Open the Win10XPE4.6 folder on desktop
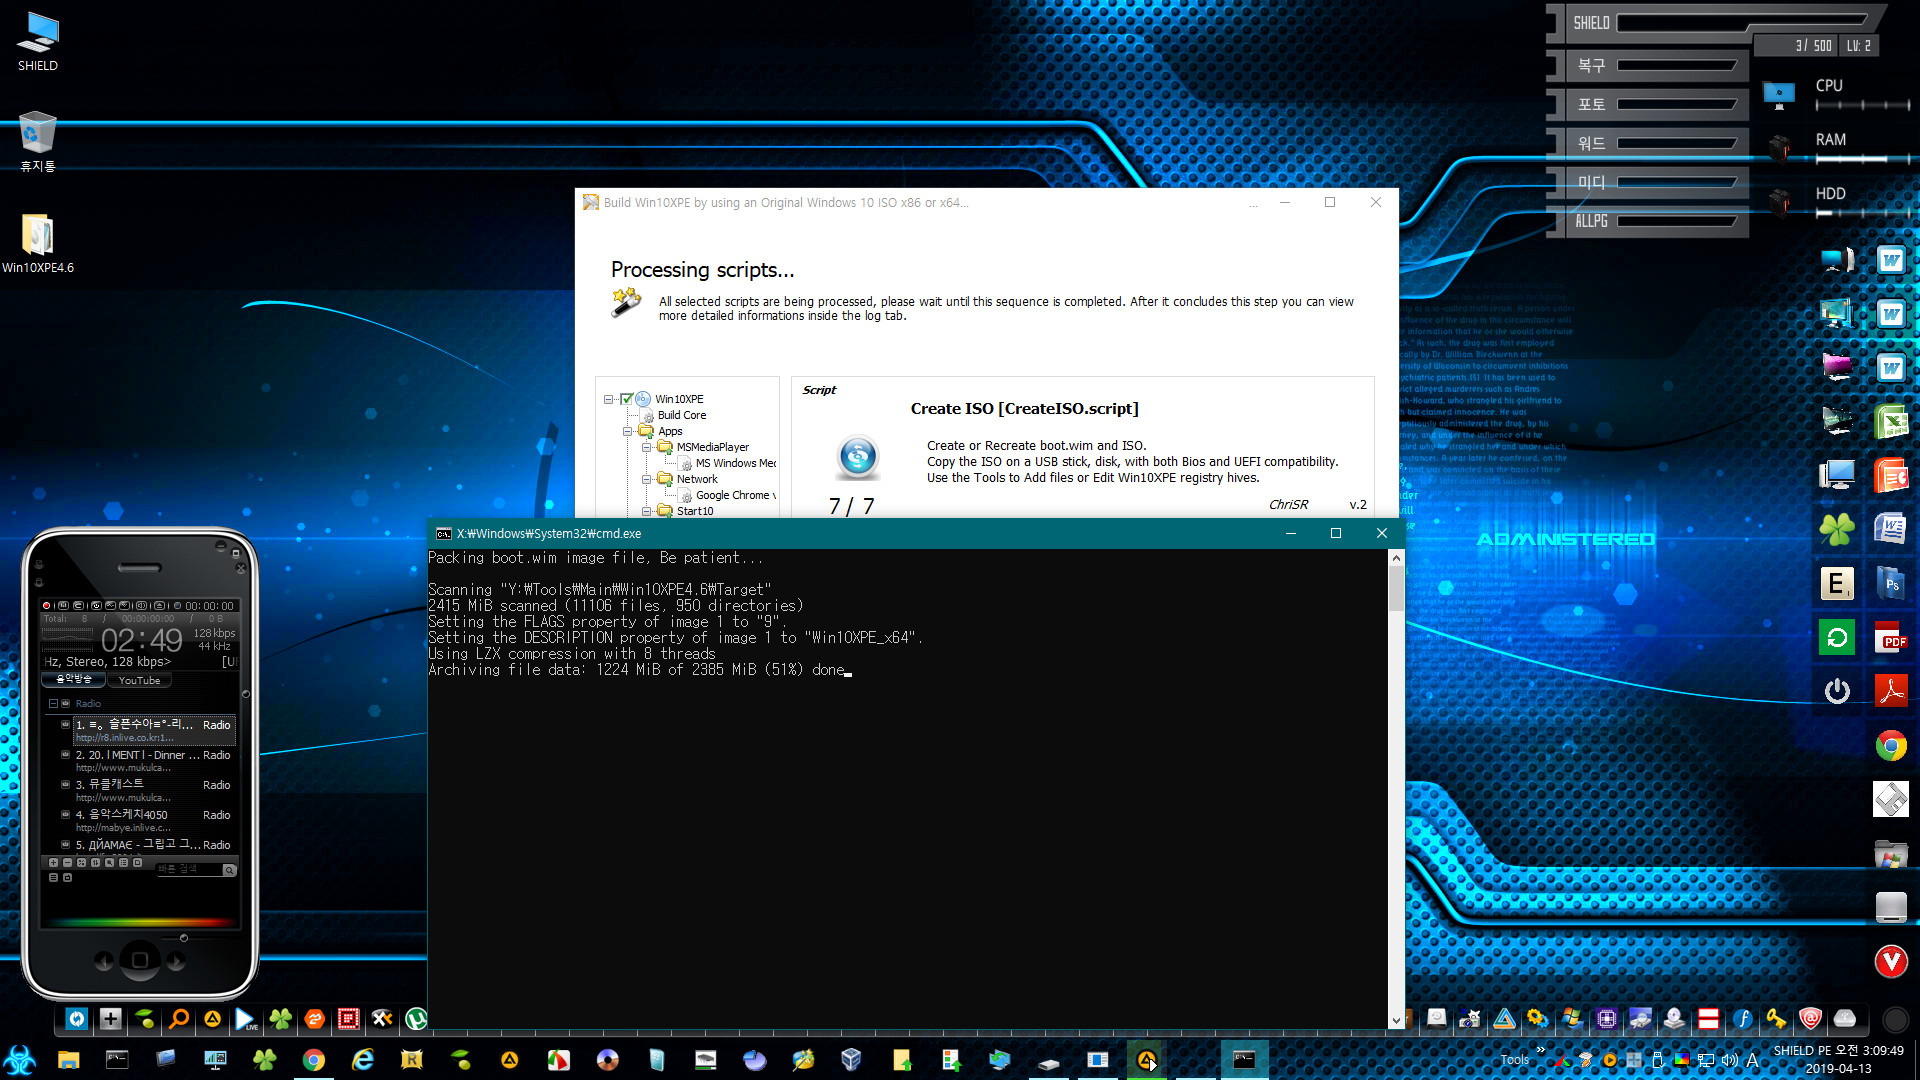 (38, 243)
